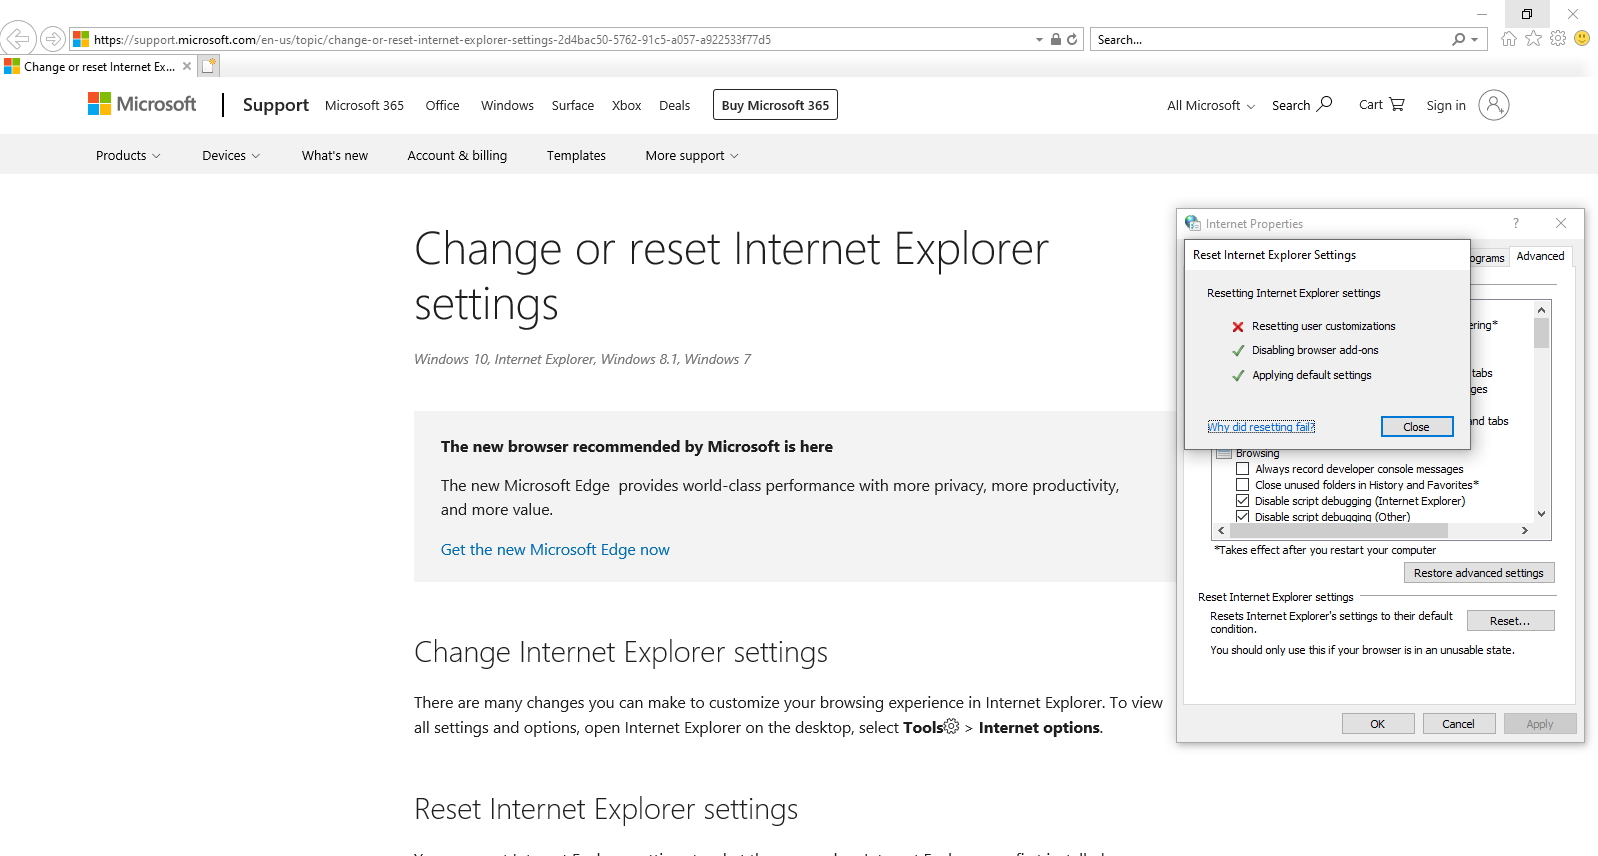
Task: Click the magnifier icon in browser search box
Action: (1459, 39)
